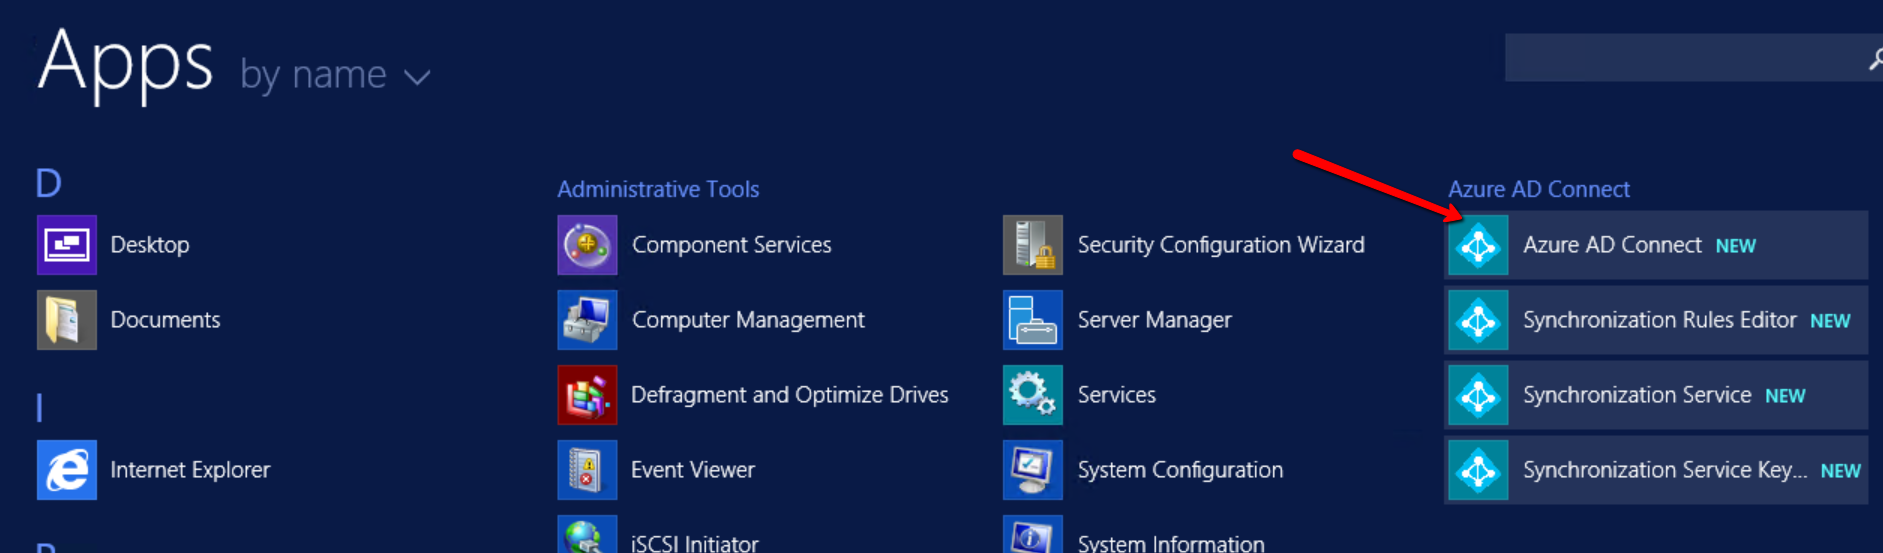Open Server Manager icon
The width and height of the screenshot is (1883, 553).
pos(1032,320)
